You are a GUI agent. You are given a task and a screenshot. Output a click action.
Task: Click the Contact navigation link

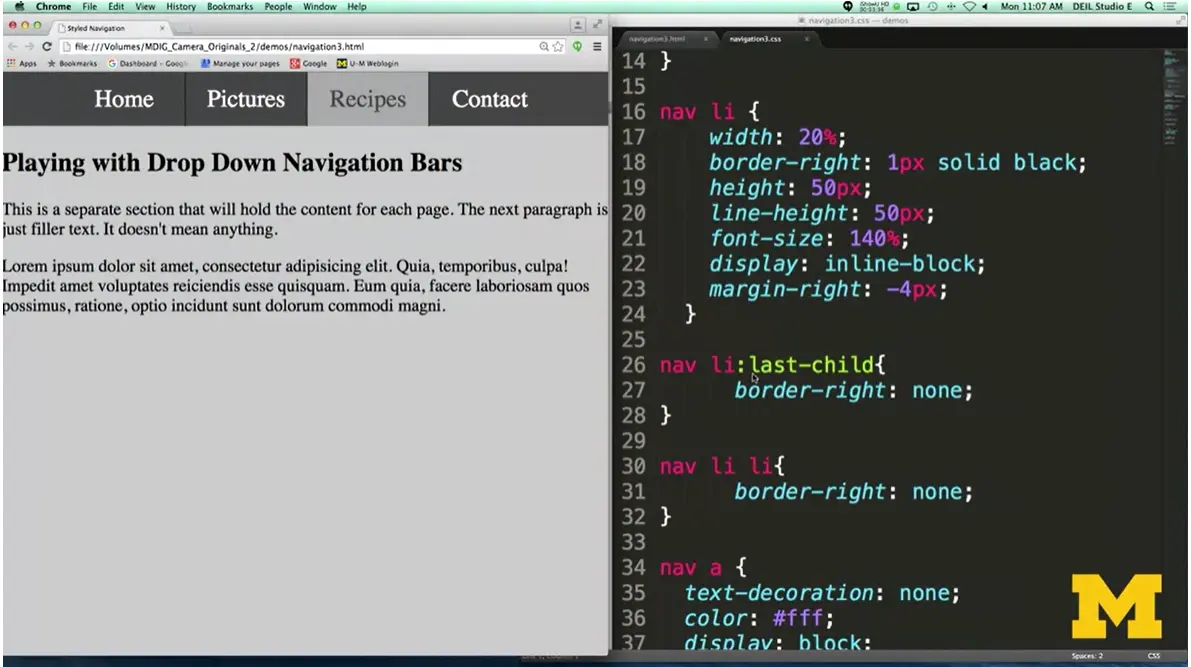(489, 99)
